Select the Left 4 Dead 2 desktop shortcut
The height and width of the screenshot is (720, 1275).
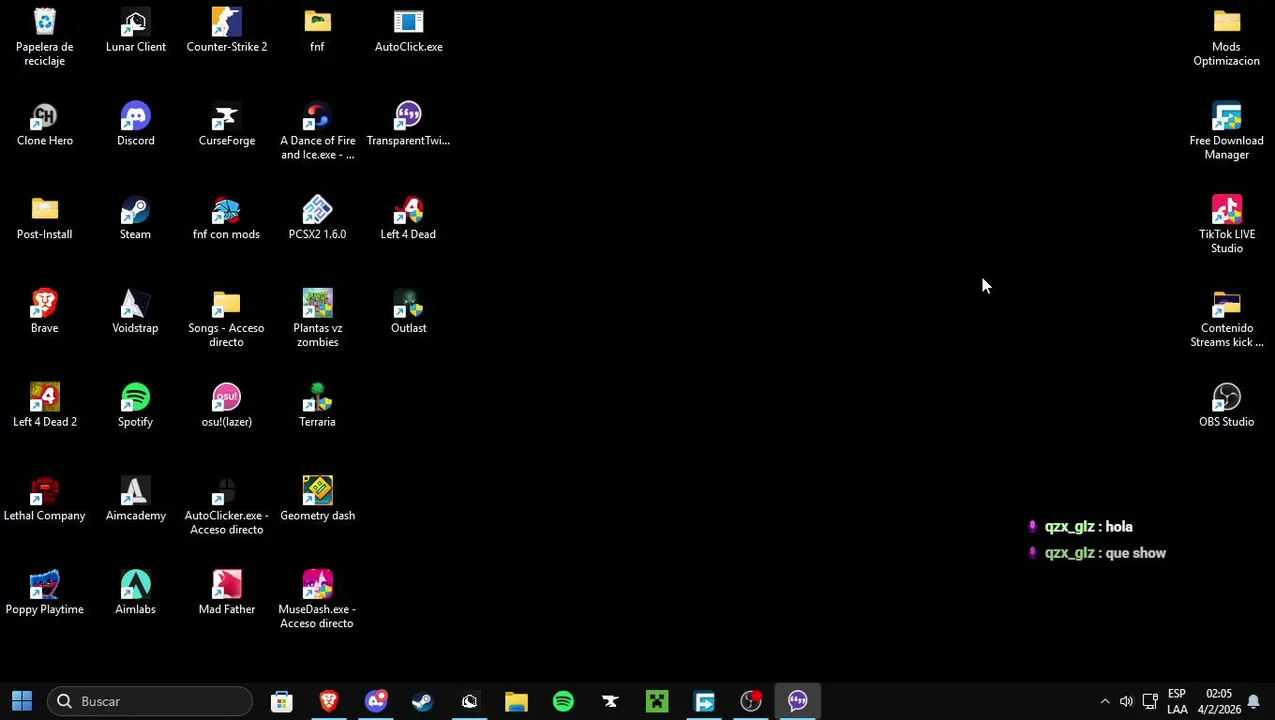click(44, 406)
